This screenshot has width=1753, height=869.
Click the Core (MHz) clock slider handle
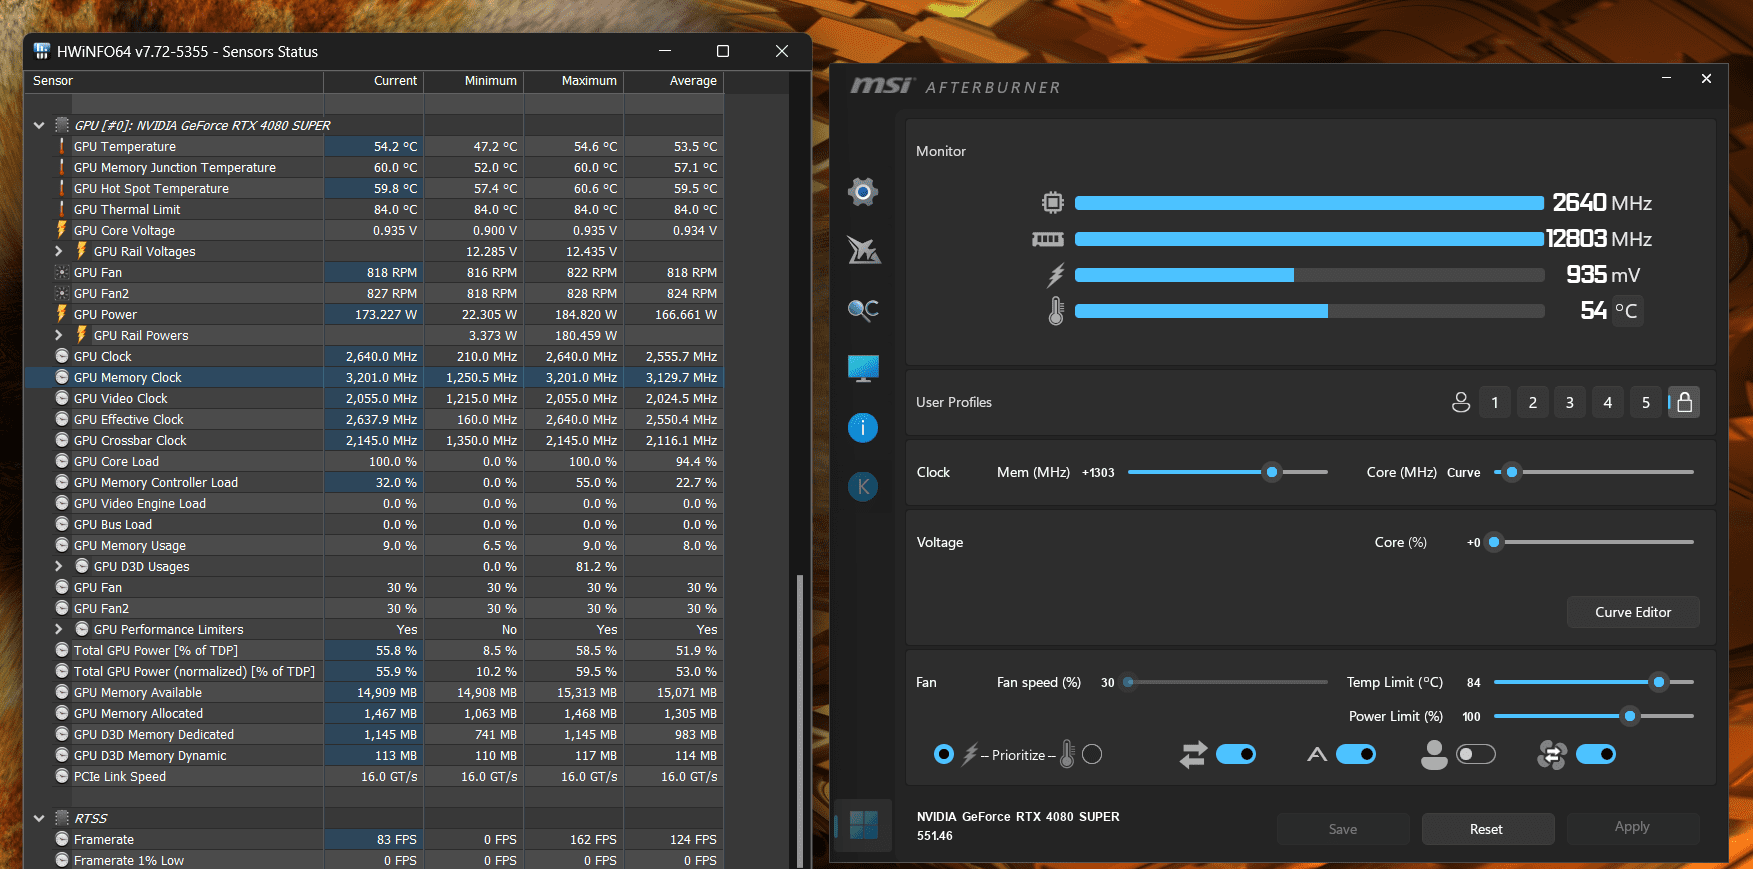pos(1512,472)
